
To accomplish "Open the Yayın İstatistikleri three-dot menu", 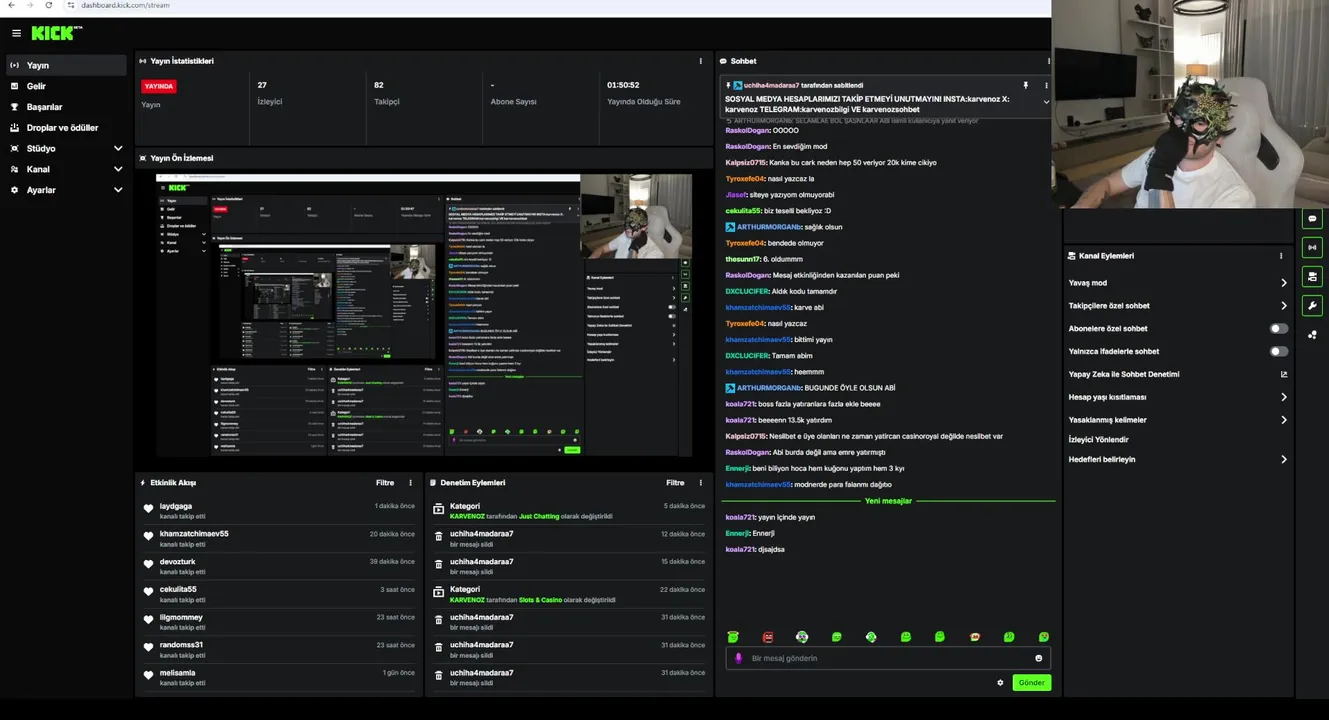I will pos(700,61).
